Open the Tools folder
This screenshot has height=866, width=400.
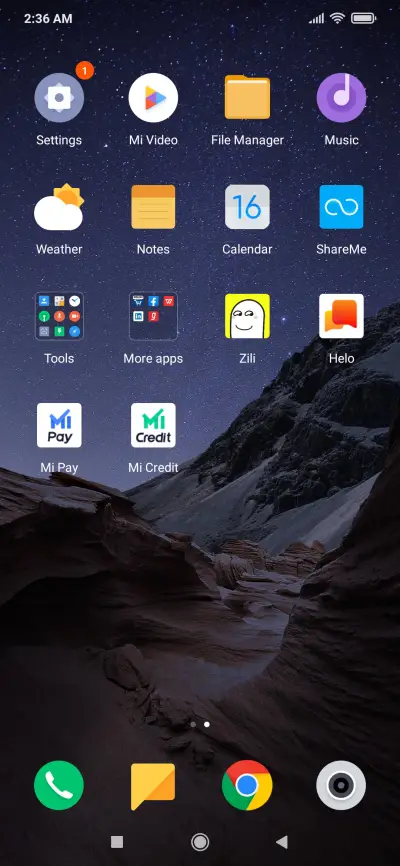(x=59, y=316)
